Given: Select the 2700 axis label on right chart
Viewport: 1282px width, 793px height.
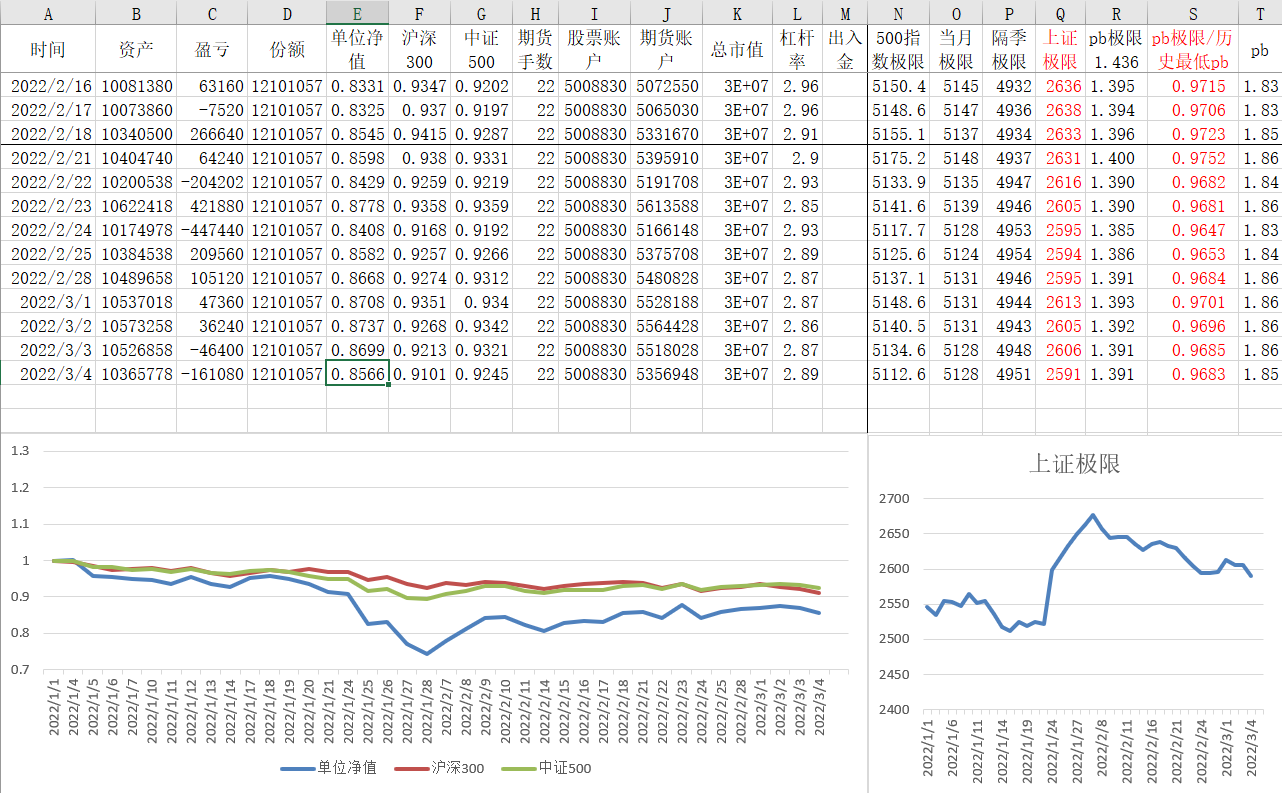Looking at the screenshot, I should point(894,499).
